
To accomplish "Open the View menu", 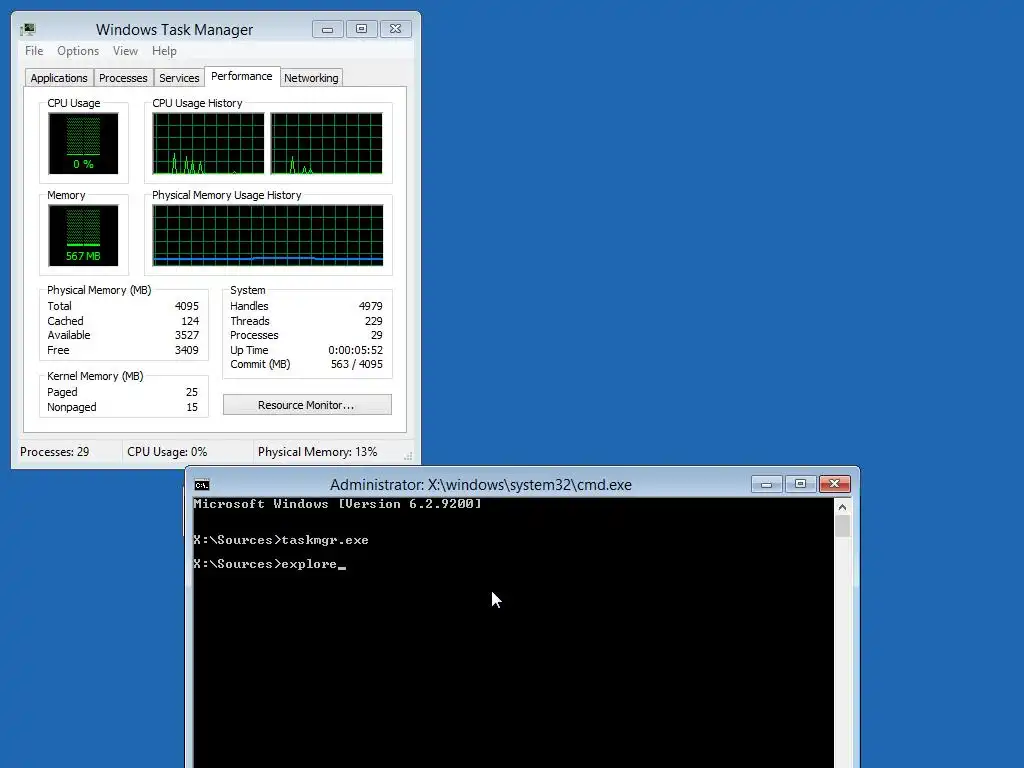I will coord(125,51).
